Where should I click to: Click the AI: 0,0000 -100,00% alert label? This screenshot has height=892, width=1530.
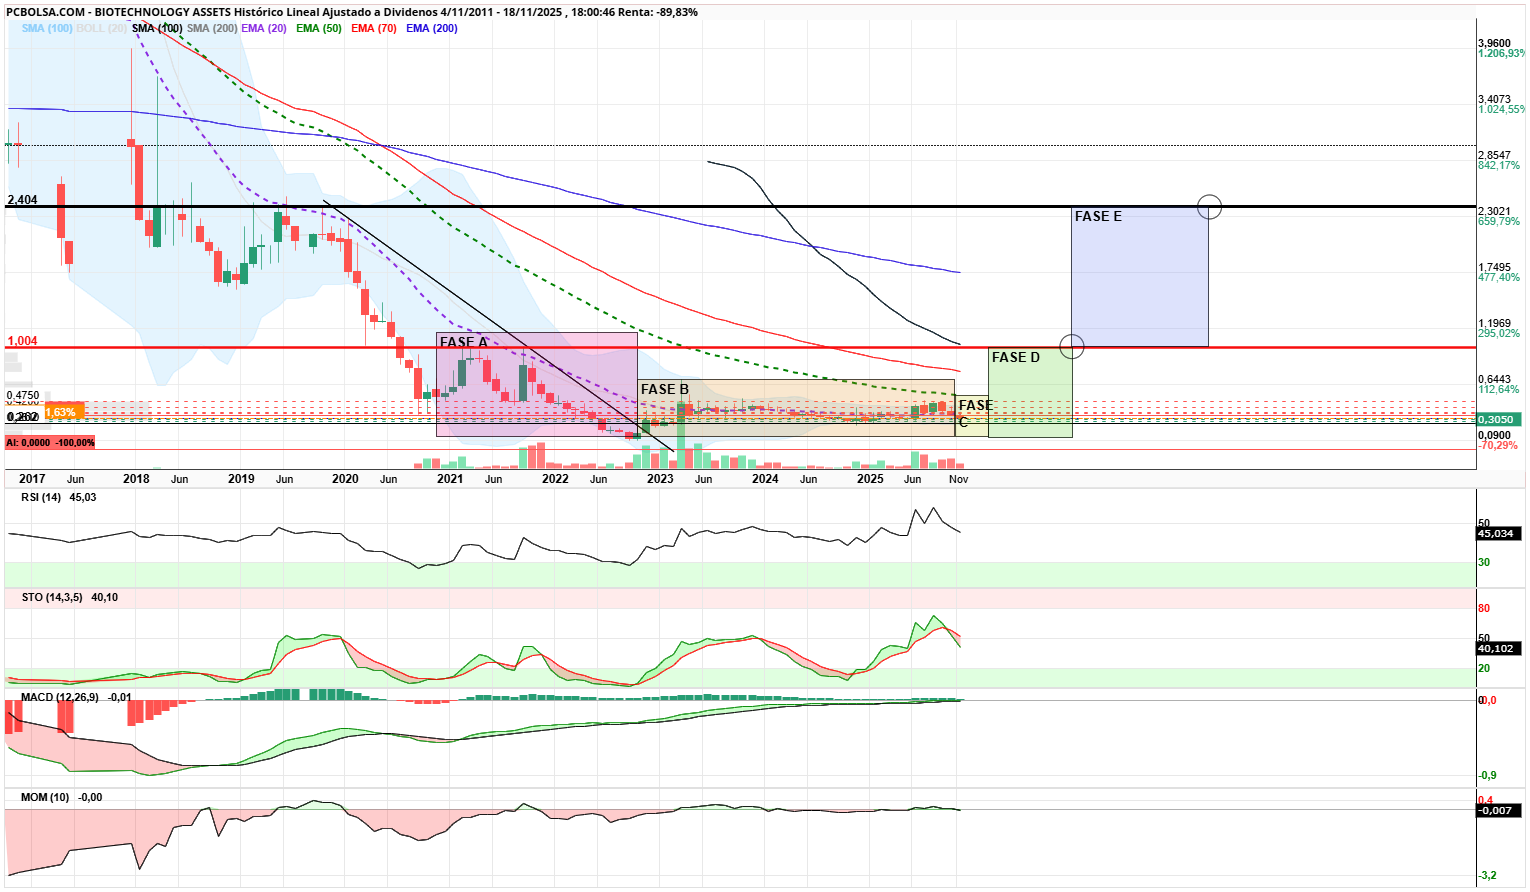(50, 440)
